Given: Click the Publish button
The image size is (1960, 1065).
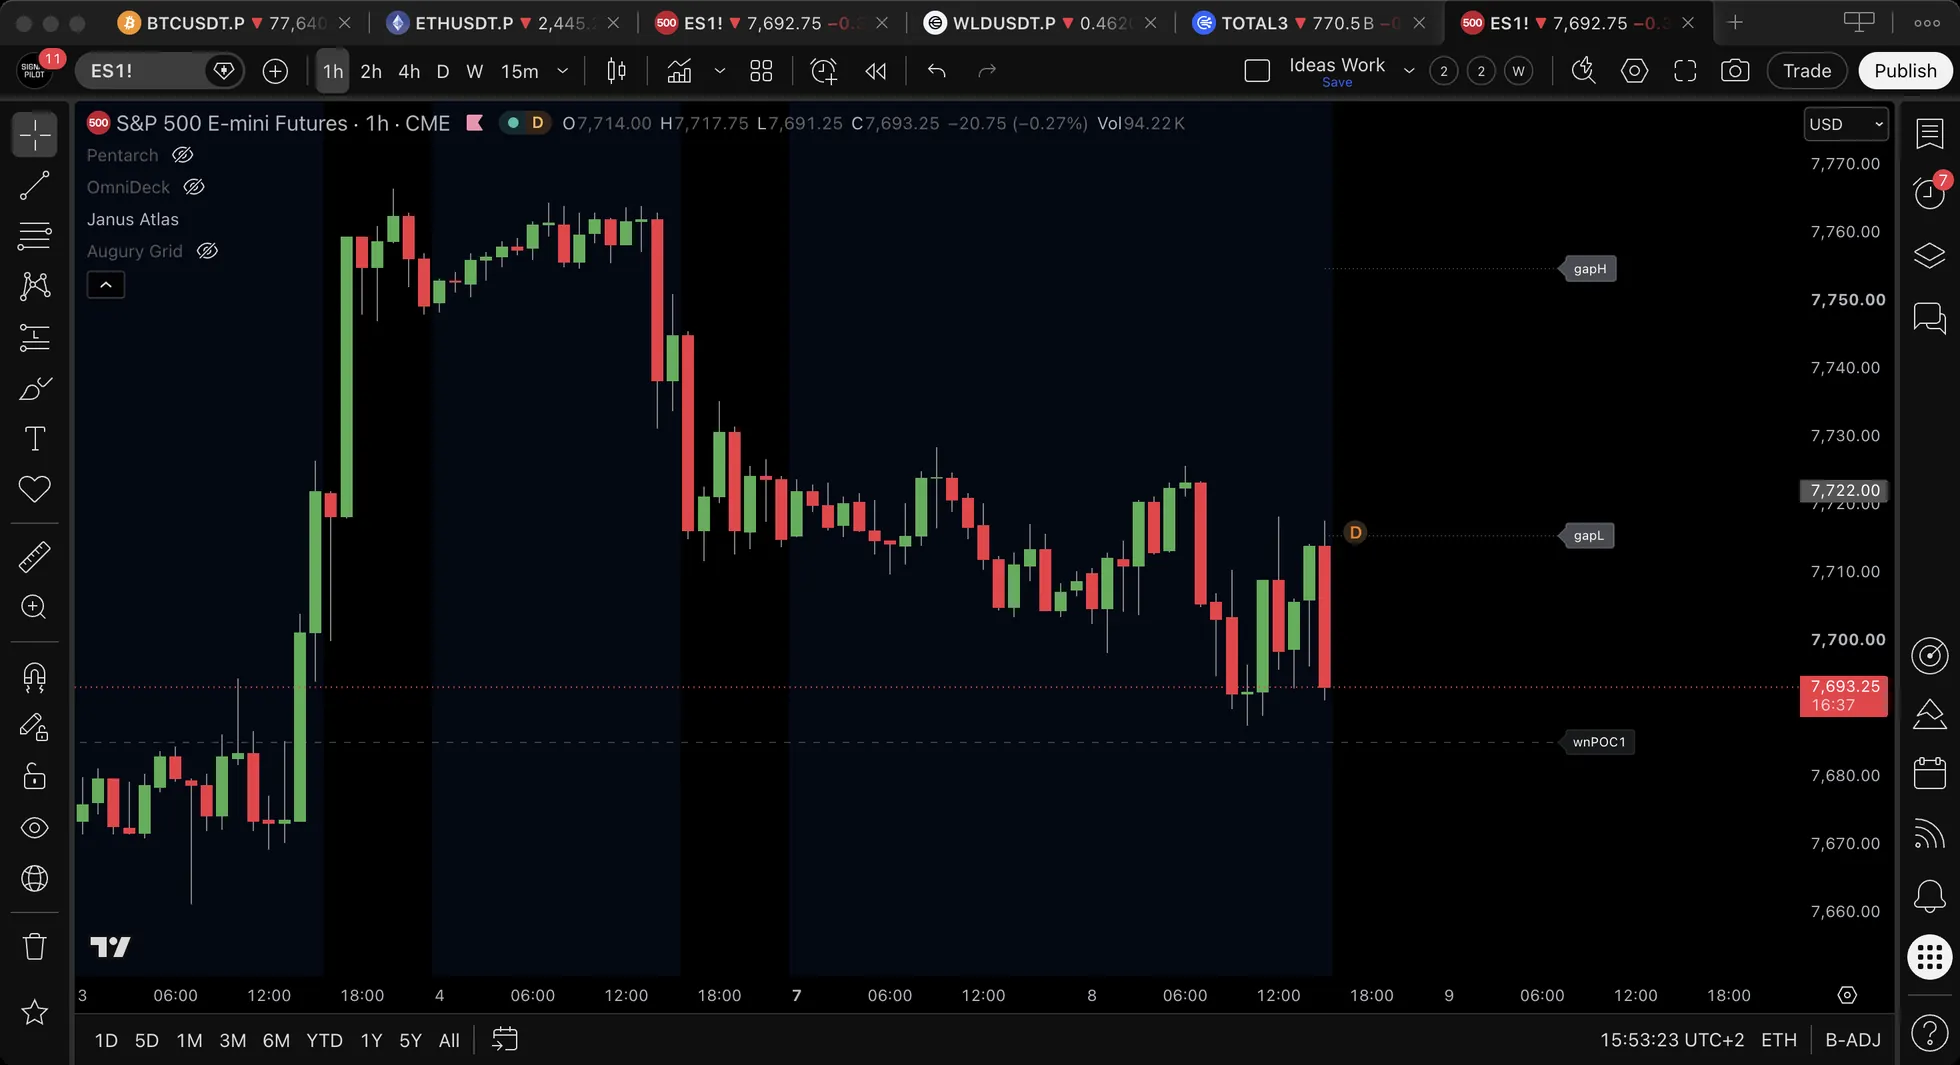Looking at the screenshot, I should point(1905,71).
